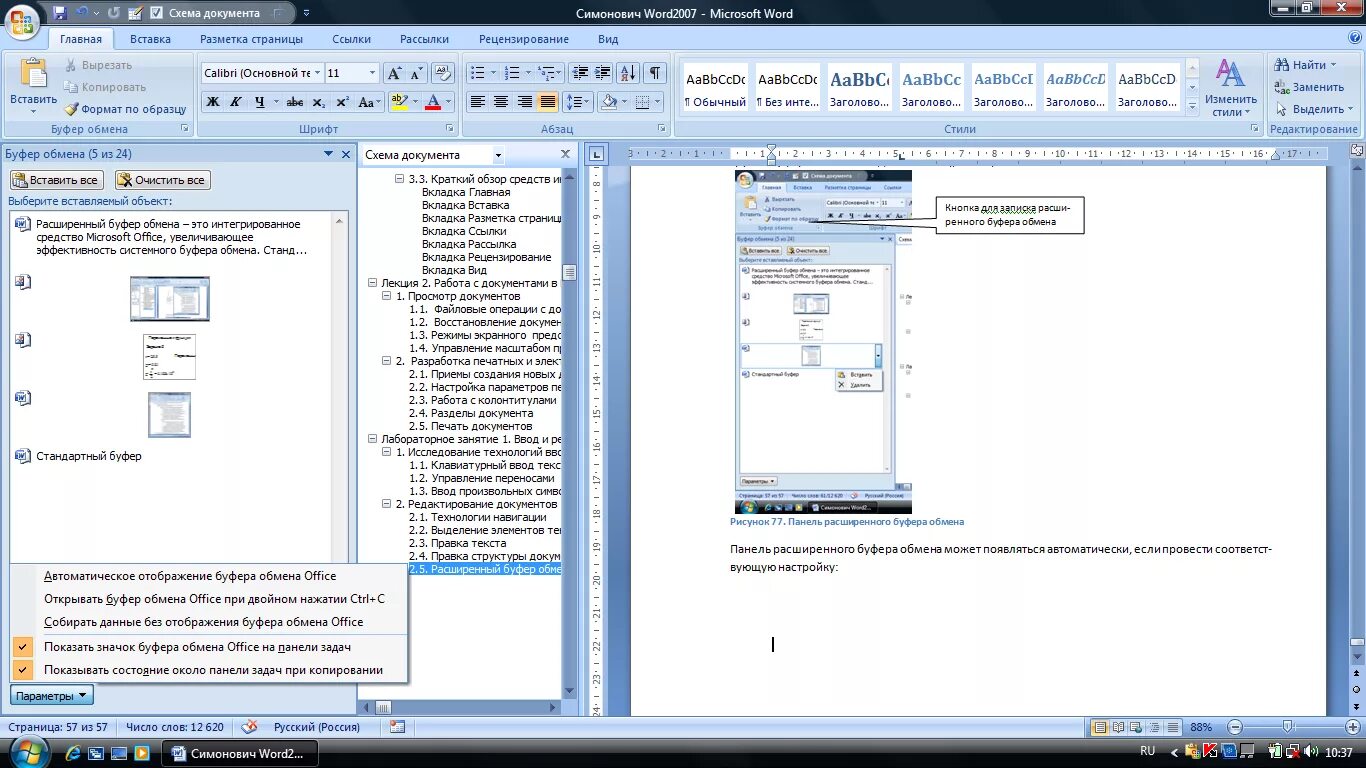Switch to the Разметка страницы tab
Screen dimensions: 1366x768
251,39
